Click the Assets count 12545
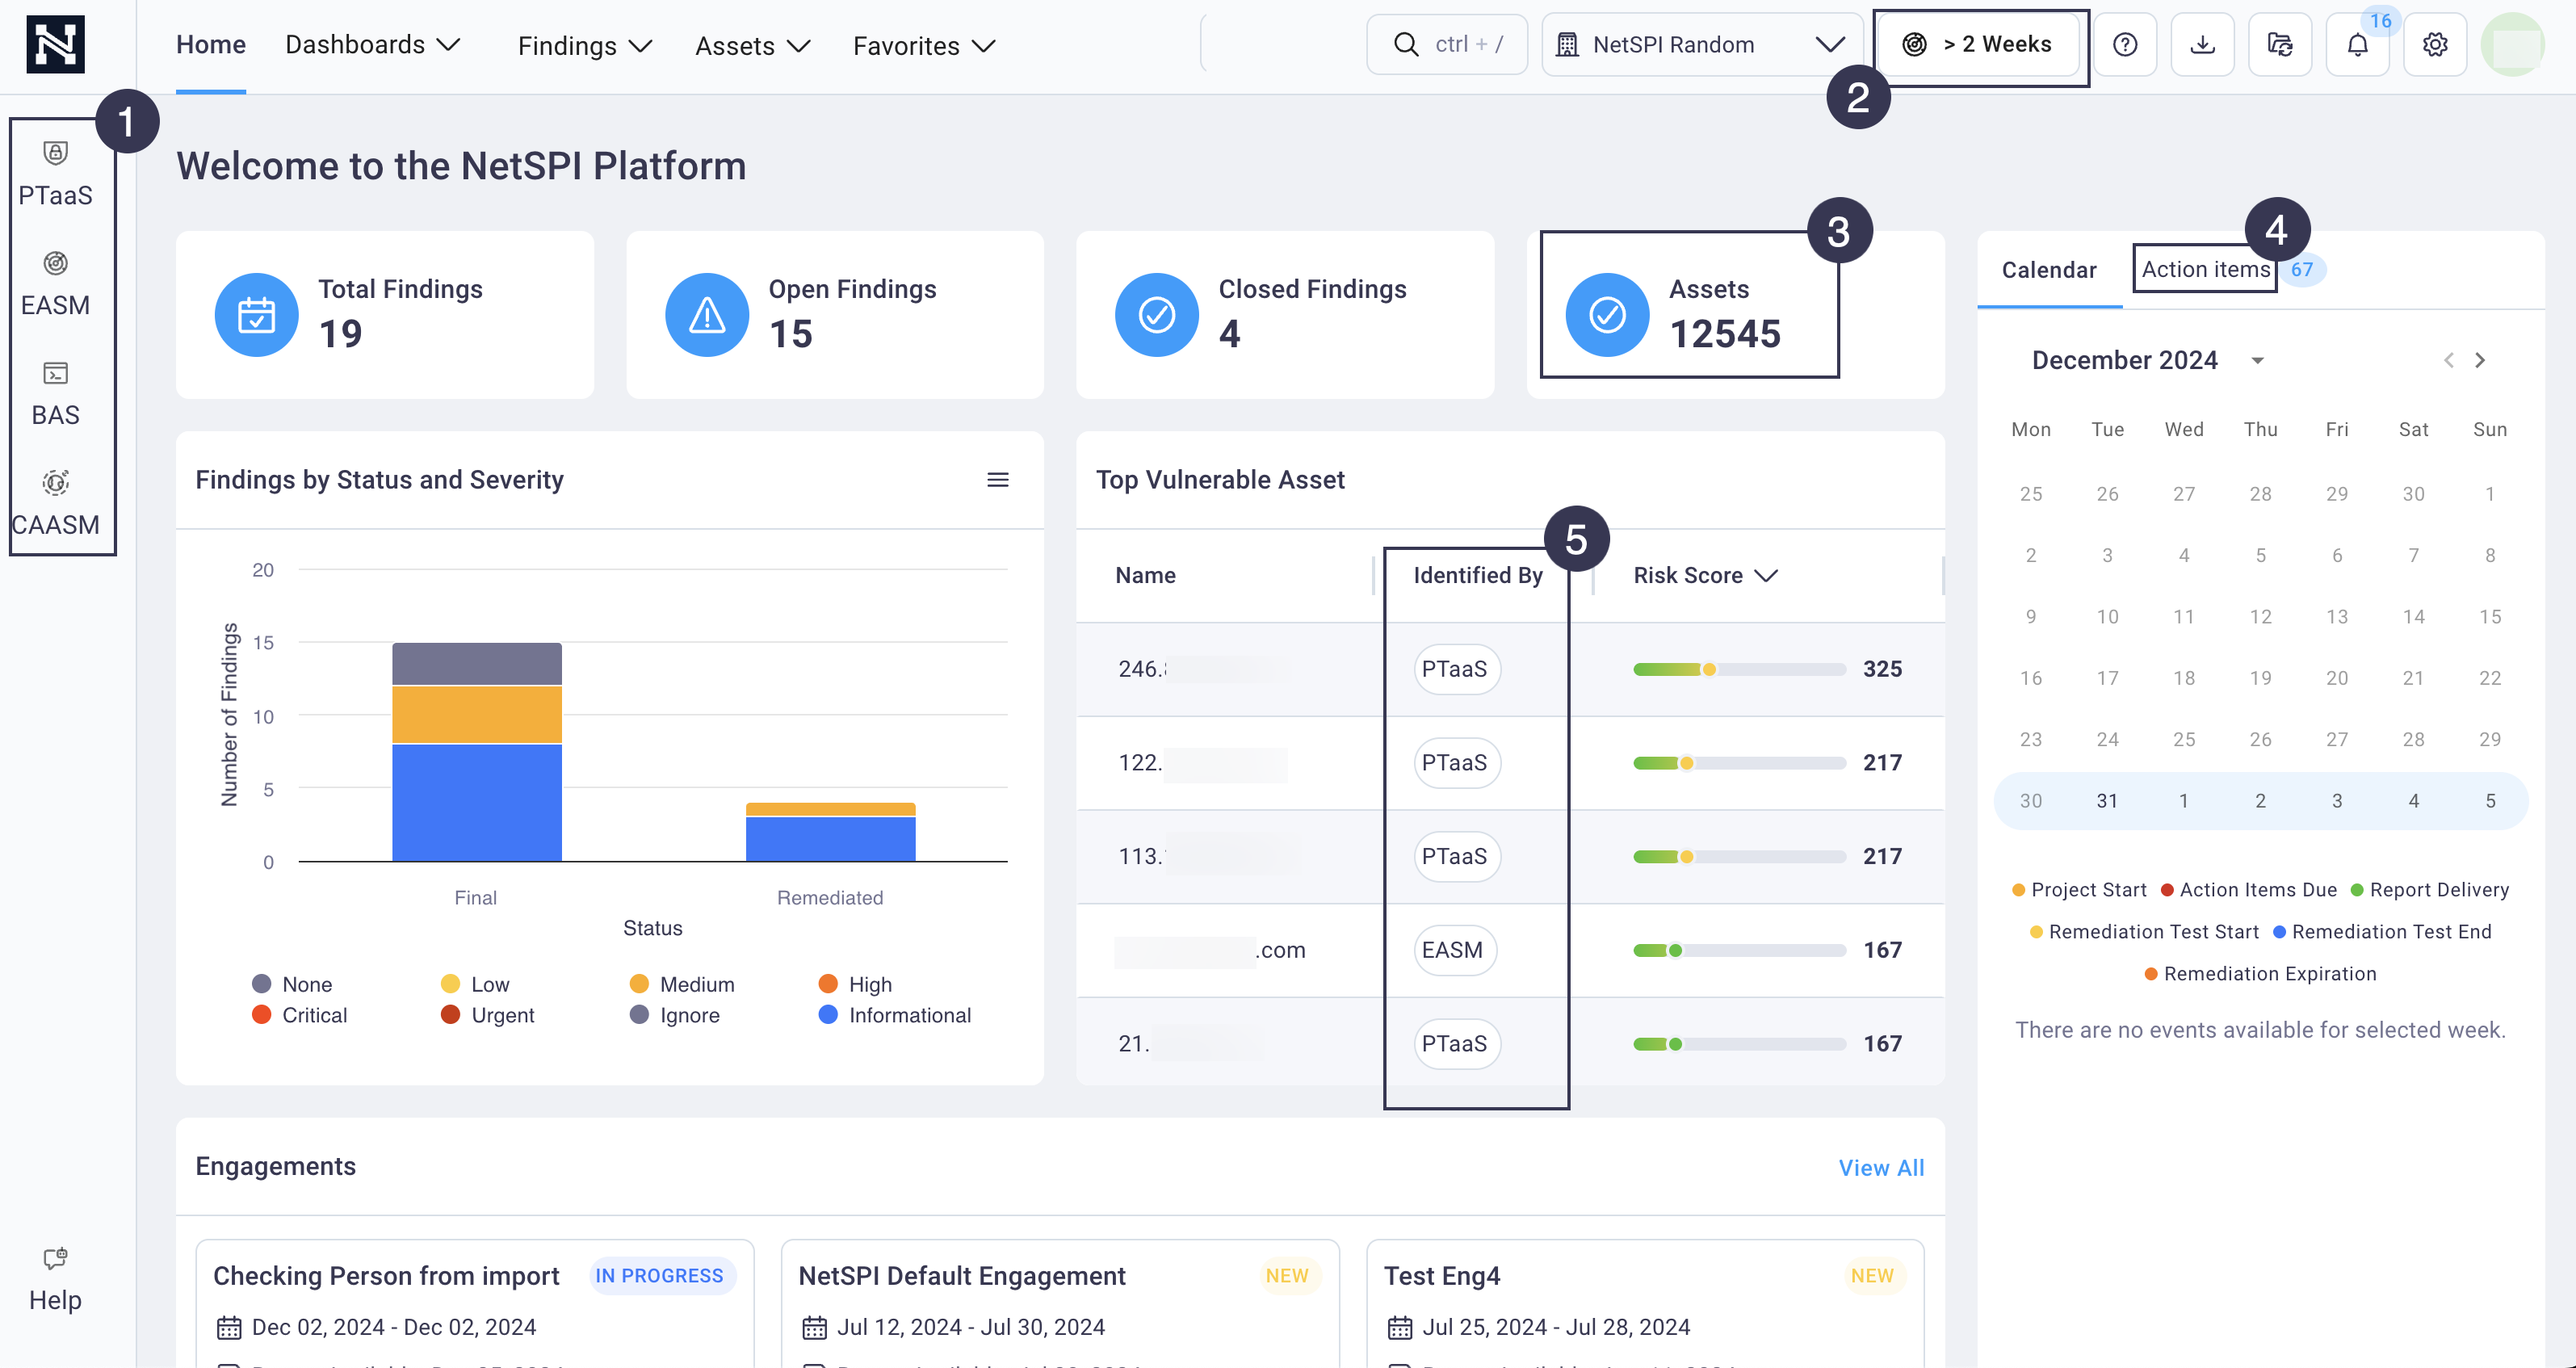 [x=1725, y=333]
